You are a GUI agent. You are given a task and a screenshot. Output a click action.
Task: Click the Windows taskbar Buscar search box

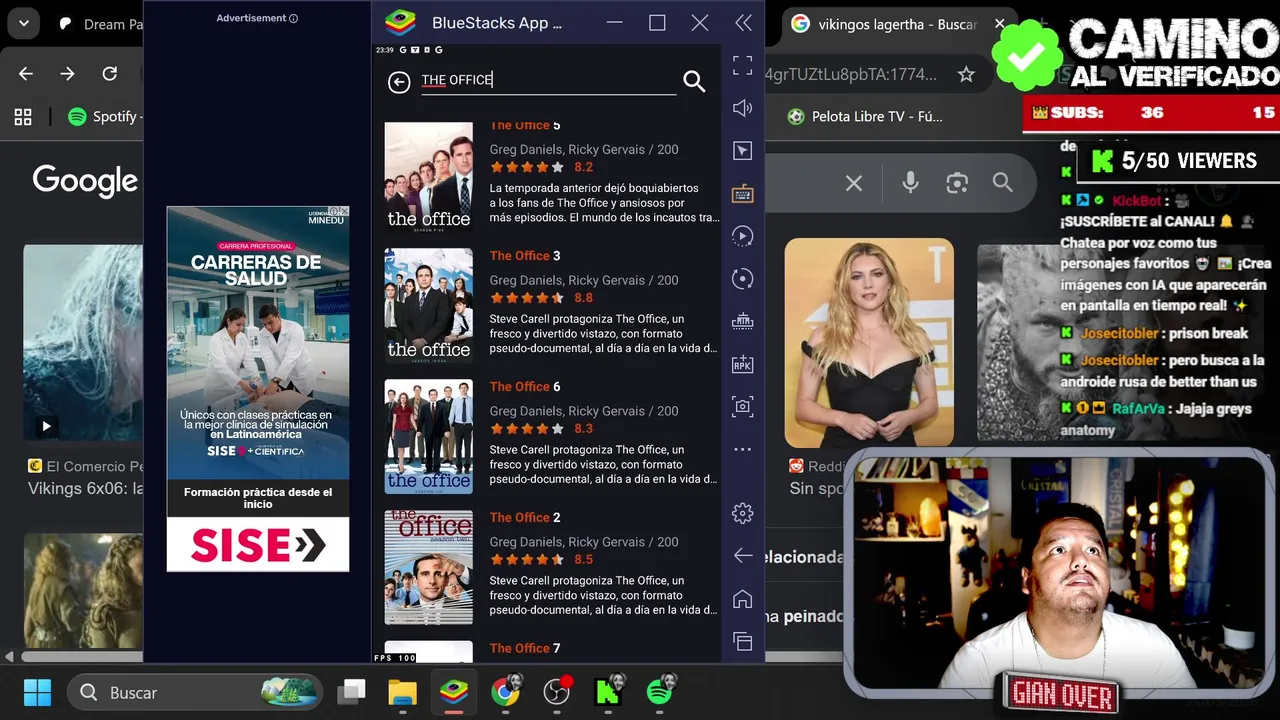point(195,692)
